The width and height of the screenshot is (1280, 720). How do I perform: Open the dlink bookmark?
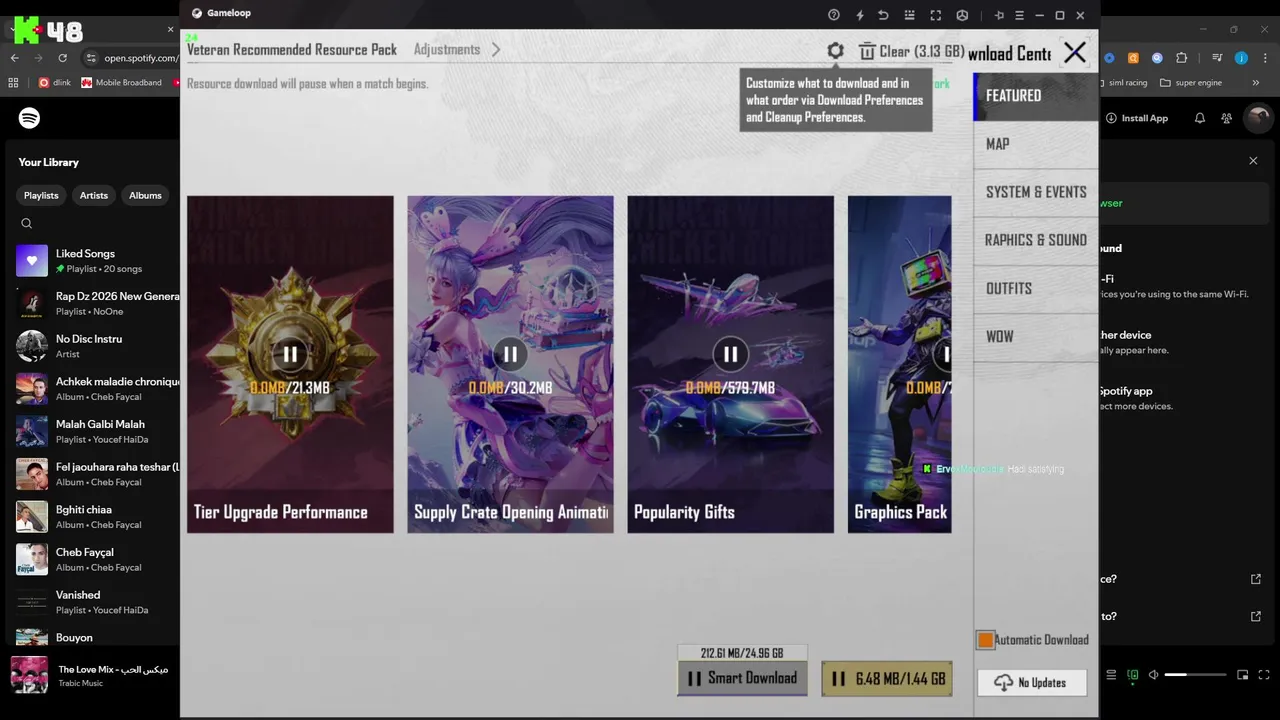point(55,83)
